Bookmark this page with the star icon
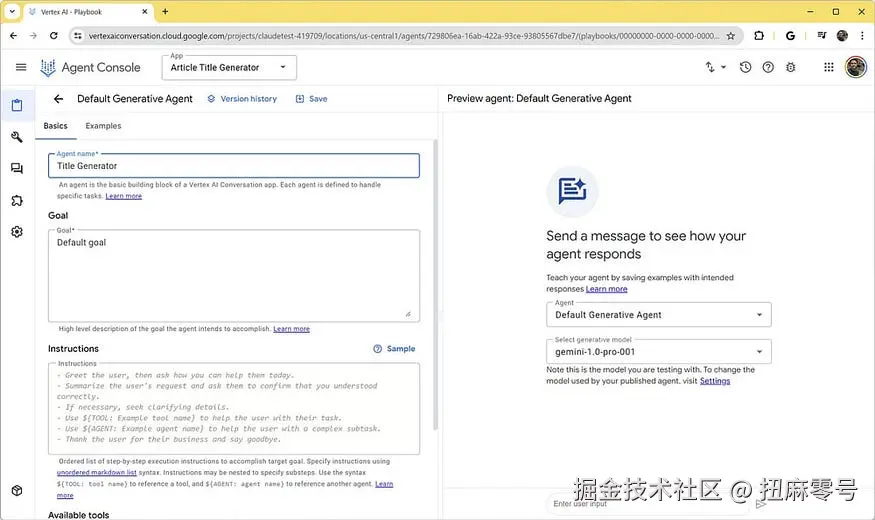 point(730,36)
